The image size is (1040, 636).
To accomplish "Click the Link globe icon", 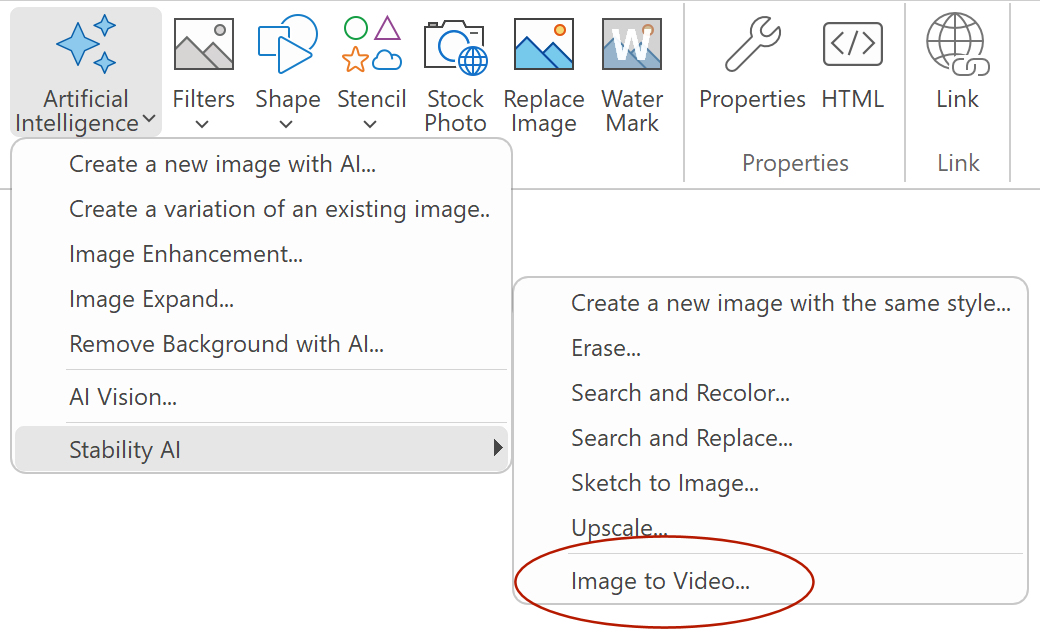I will (x=957, y=46).
